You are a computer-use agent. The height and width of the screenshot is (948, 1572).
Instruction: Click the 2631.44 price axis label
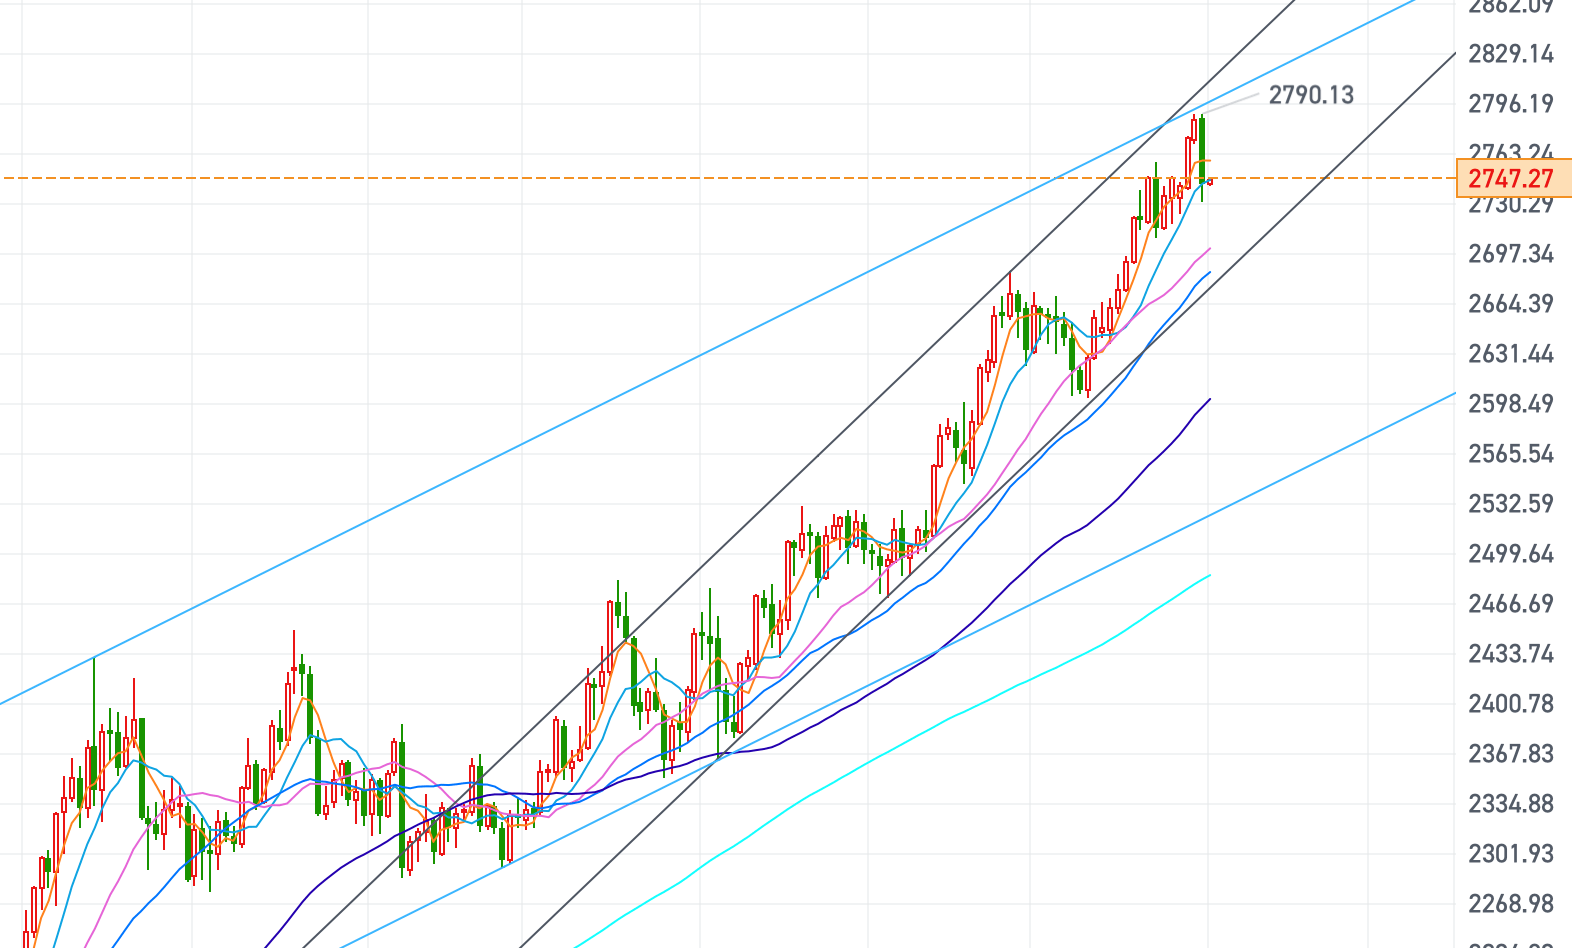click(1511, 354)
